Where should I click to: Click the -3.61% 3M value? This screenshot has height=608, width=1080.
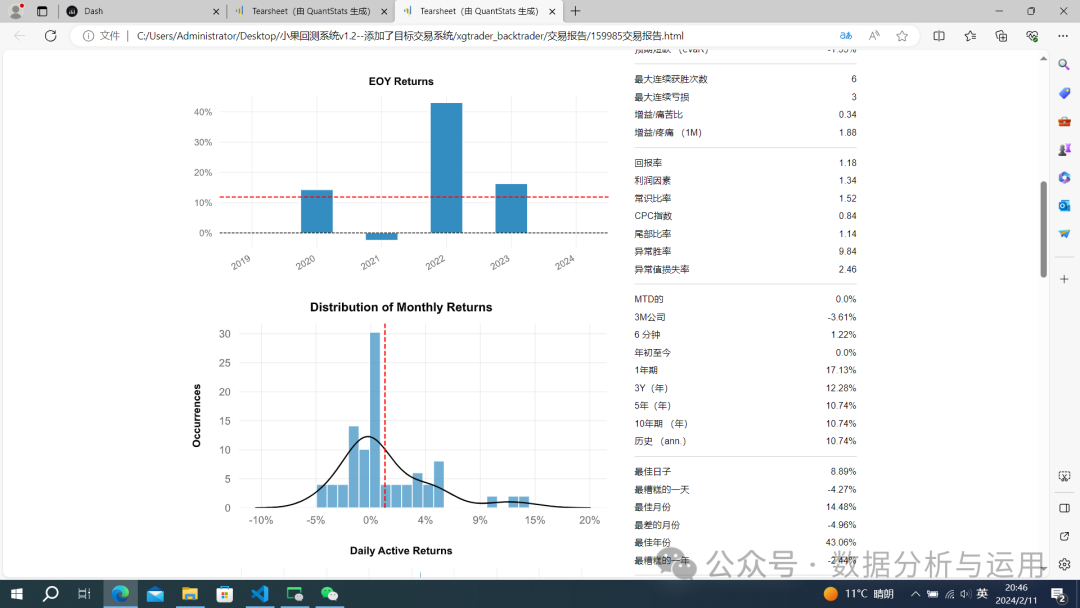click(x=842, y=317)
